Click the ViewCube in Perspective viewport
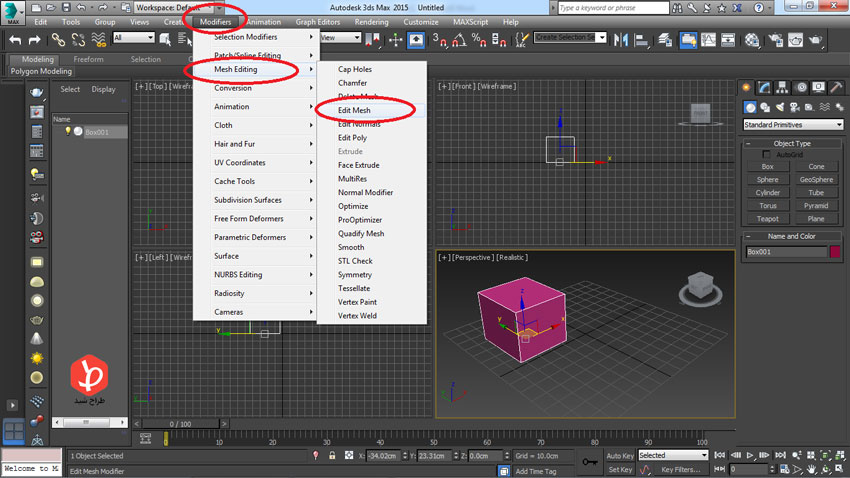This screenshot has width=850, height=478. (x=700, y=288)
